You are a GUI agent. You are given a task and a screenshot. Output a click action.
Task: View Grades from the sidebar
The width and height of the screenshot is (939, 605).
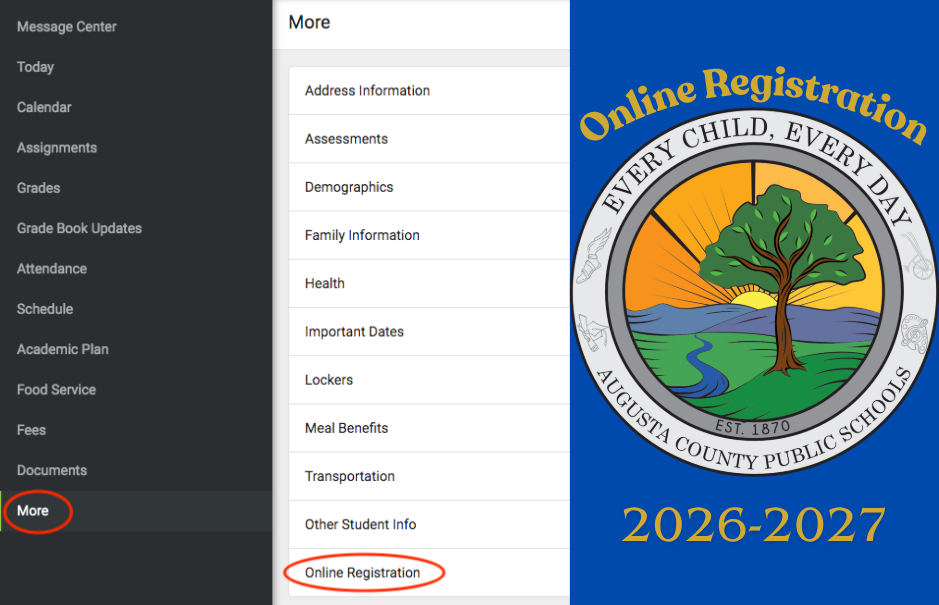pos(38,187)
